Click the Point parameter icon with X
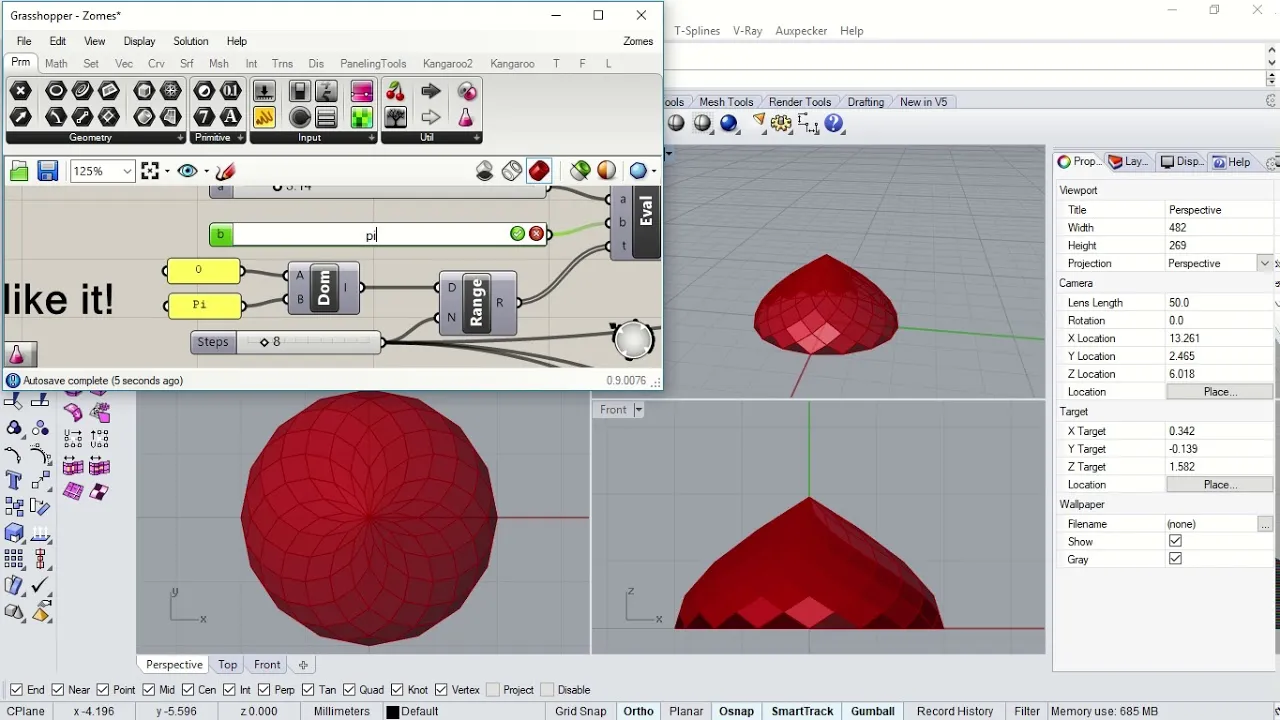The width and height of the screenshot is (1280, 720). (x=20, y=91)
